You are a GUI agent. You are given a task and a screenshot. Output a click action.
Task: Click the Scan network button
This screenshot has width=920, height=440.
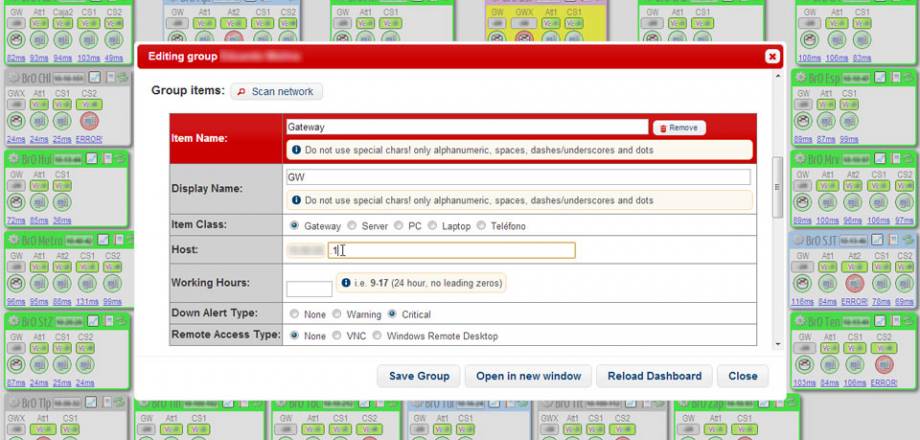276,91
